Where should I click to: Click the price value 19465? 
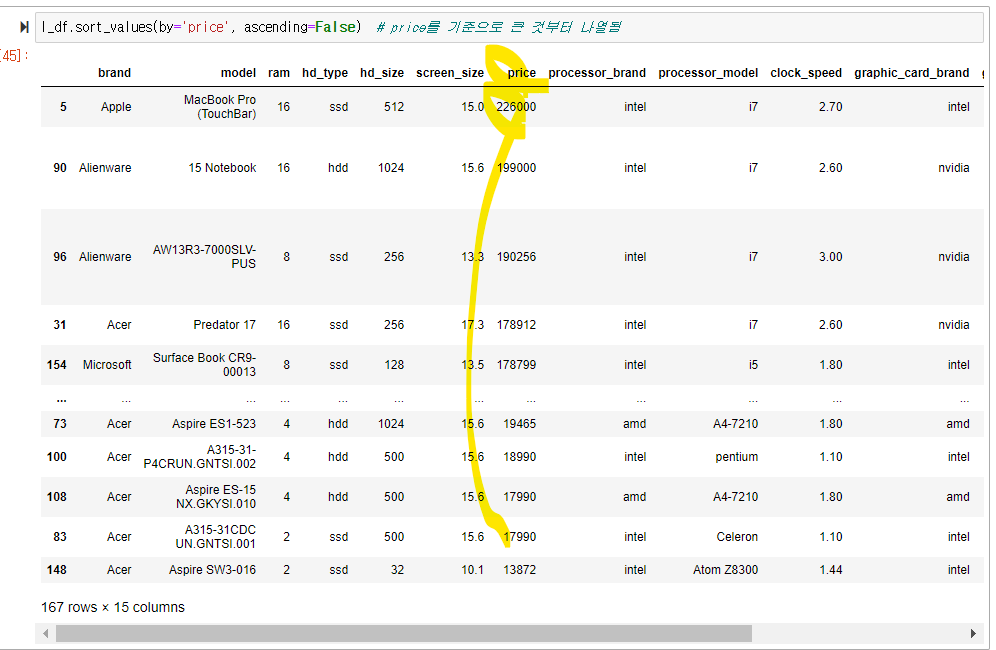click(520, 424)
